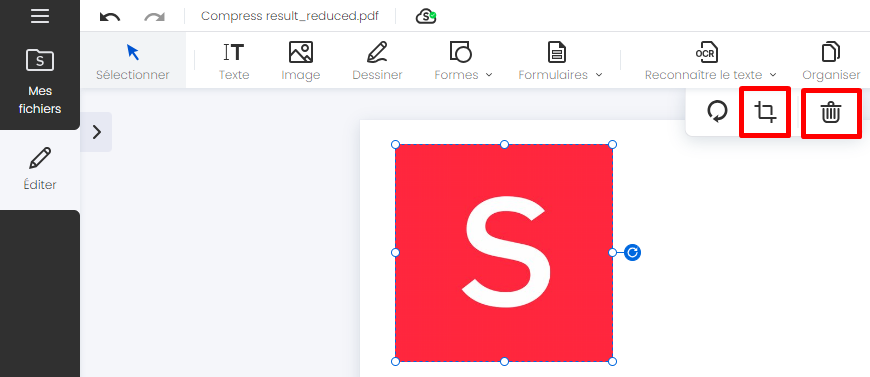Click the blue rotation handle on image
This screenshot has width=870, height=377.
[632, 253]
